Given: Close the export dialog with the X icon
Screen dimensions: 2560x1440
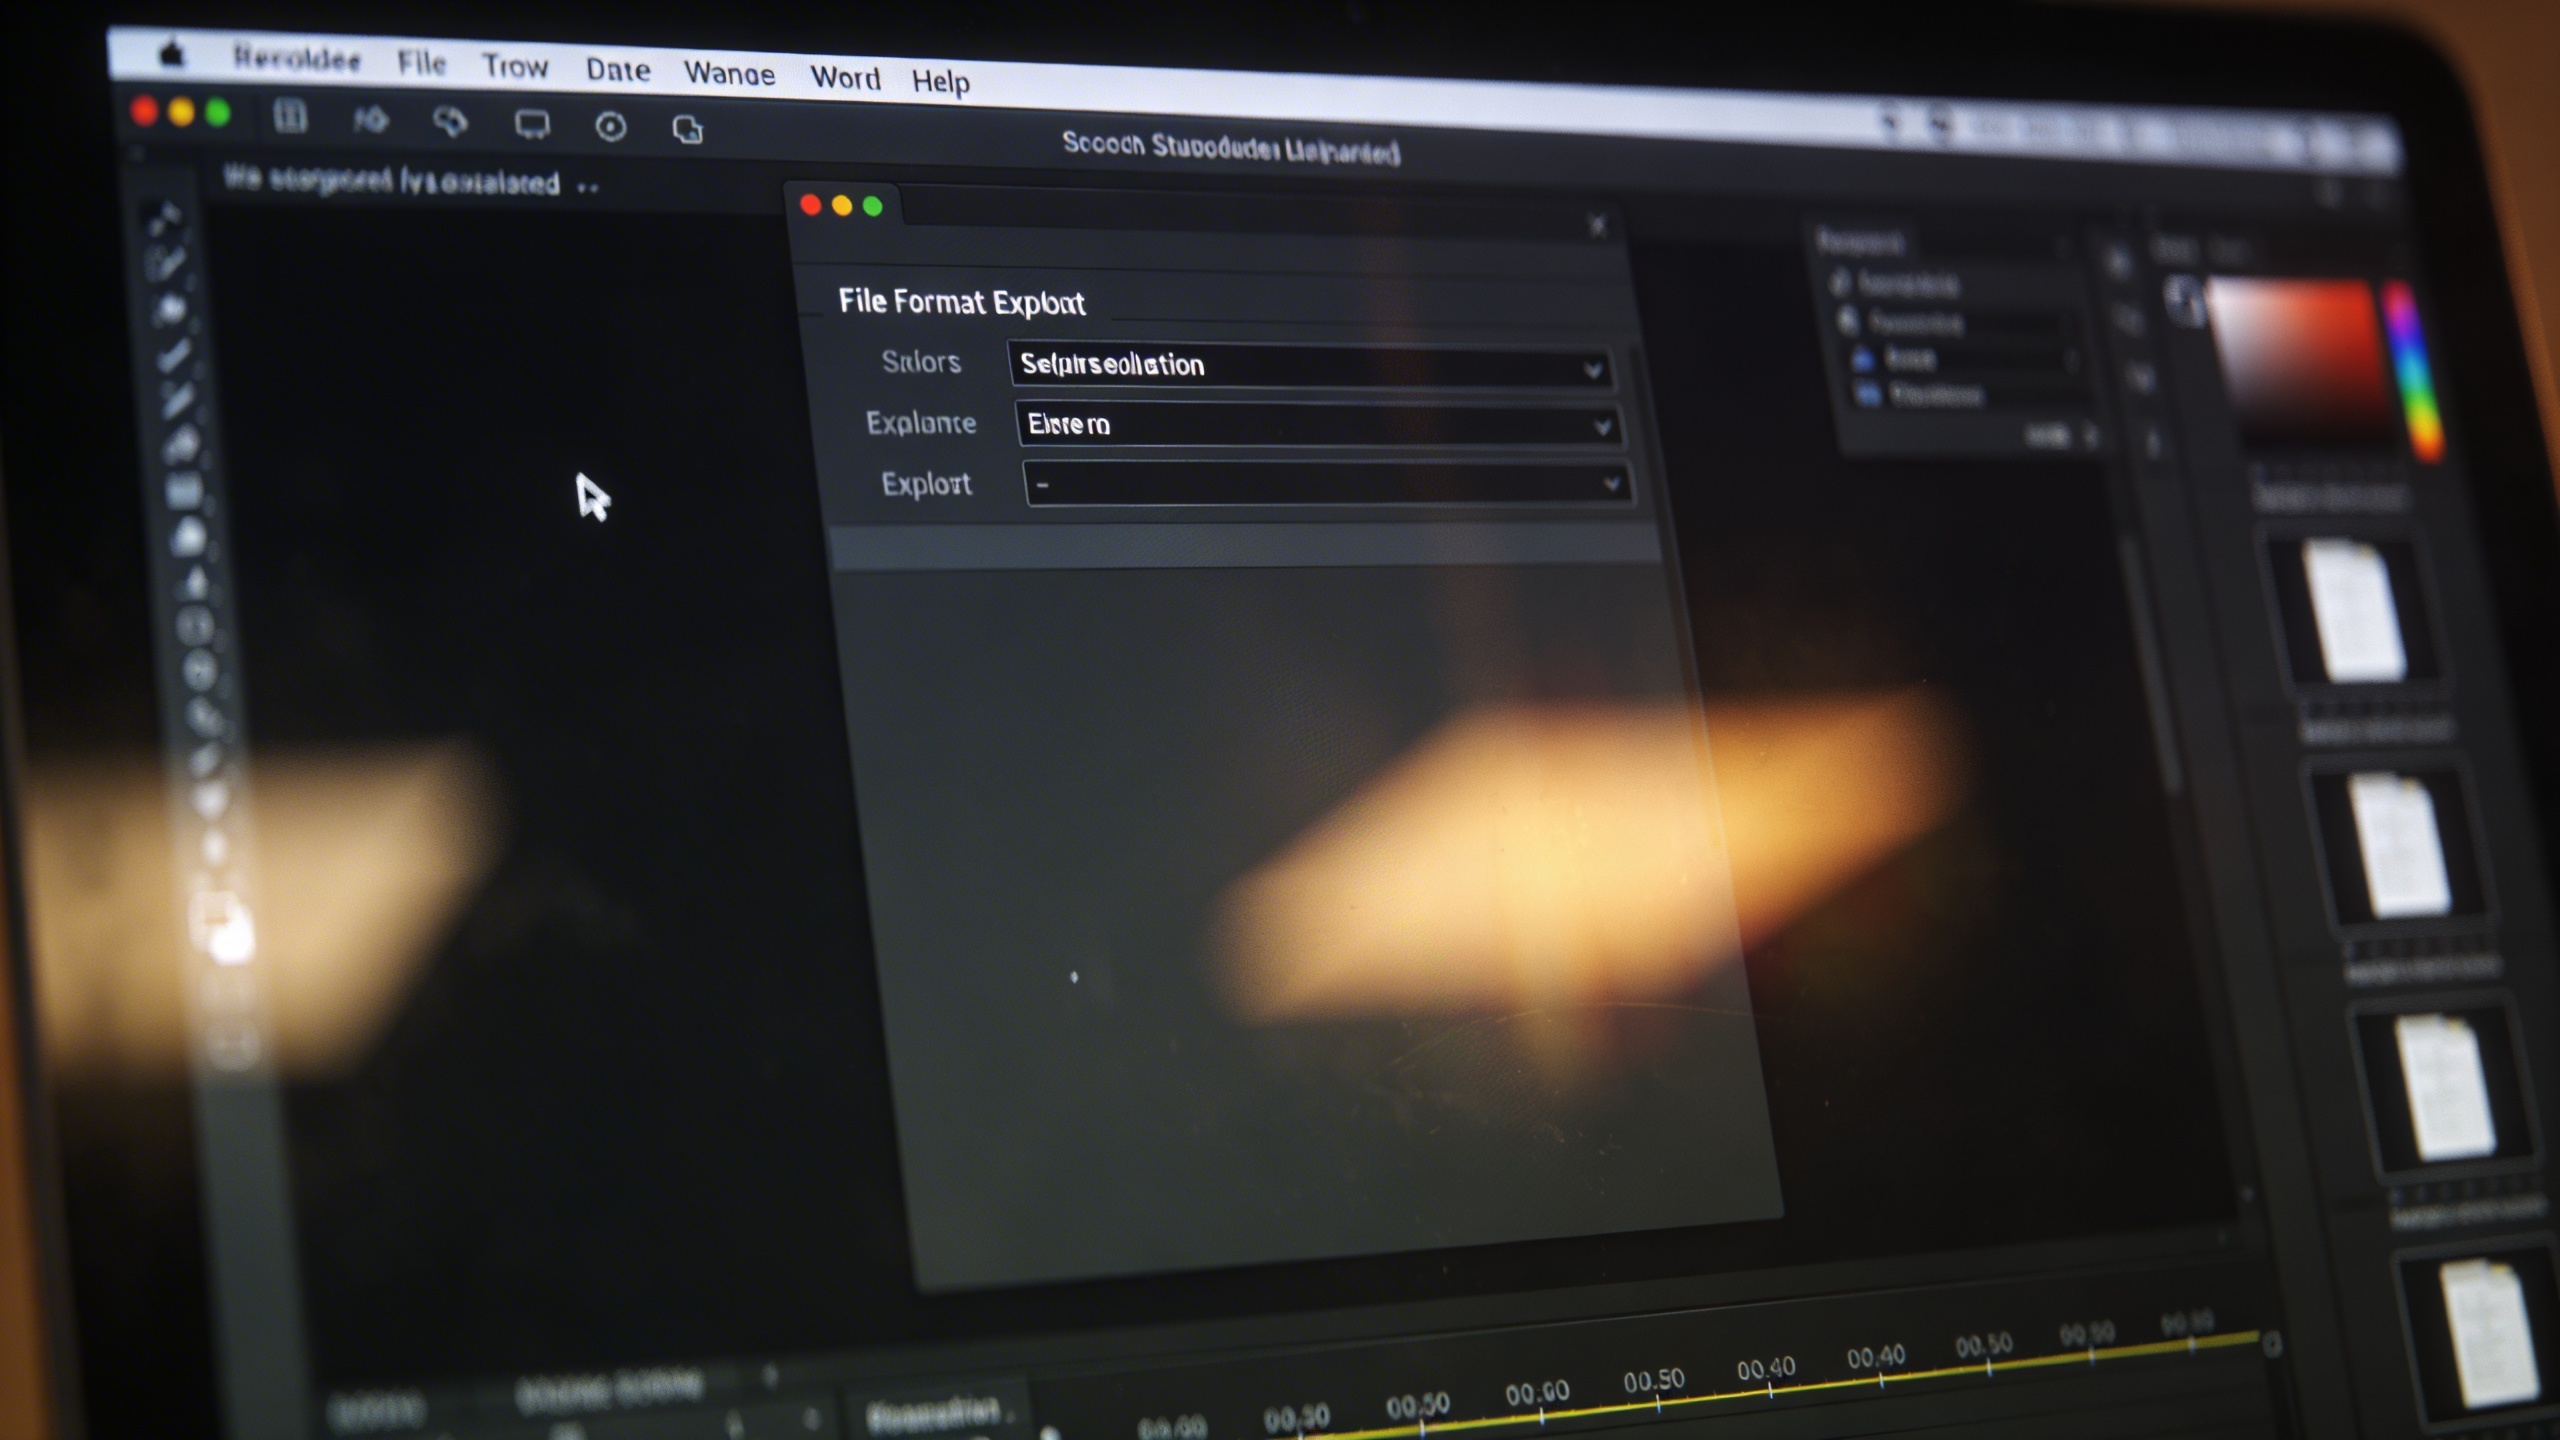Looking at the screenshot, I should point(1597,226).
